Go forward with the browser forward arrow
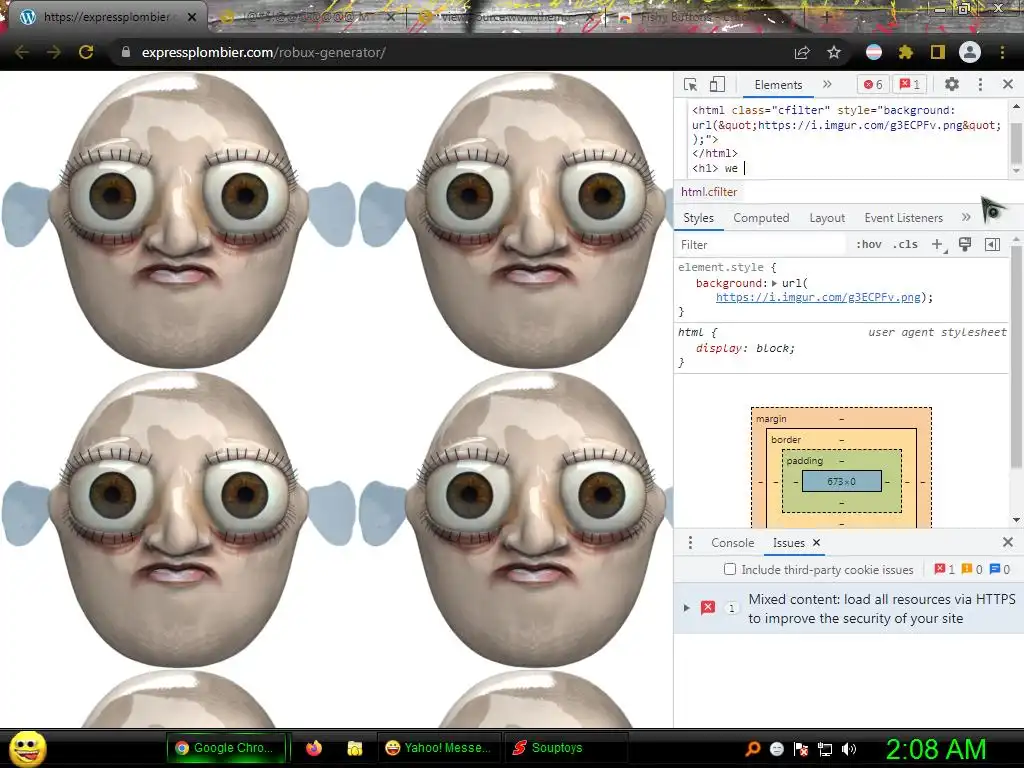The width and height of the screenshot is (1024, 768). point(54,52)
